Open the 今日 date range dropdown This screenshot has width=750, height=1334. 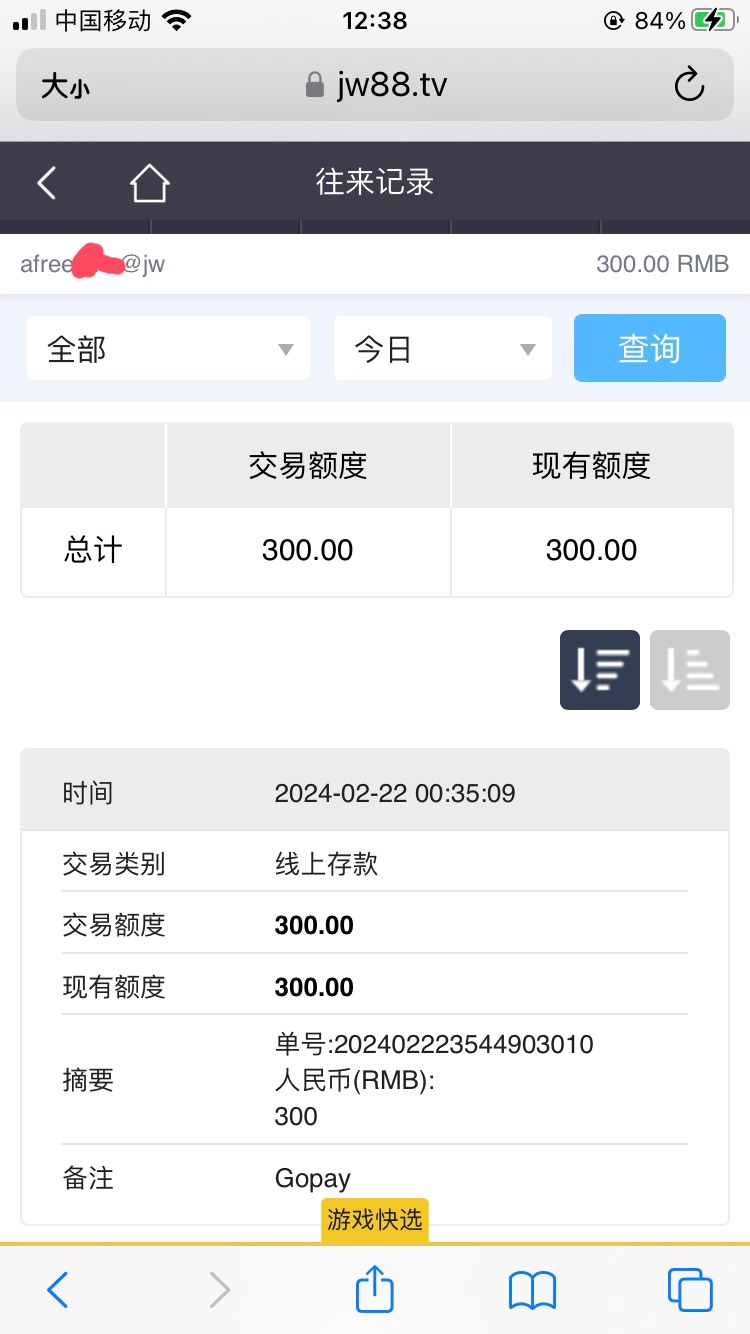(x=442, y=349)
